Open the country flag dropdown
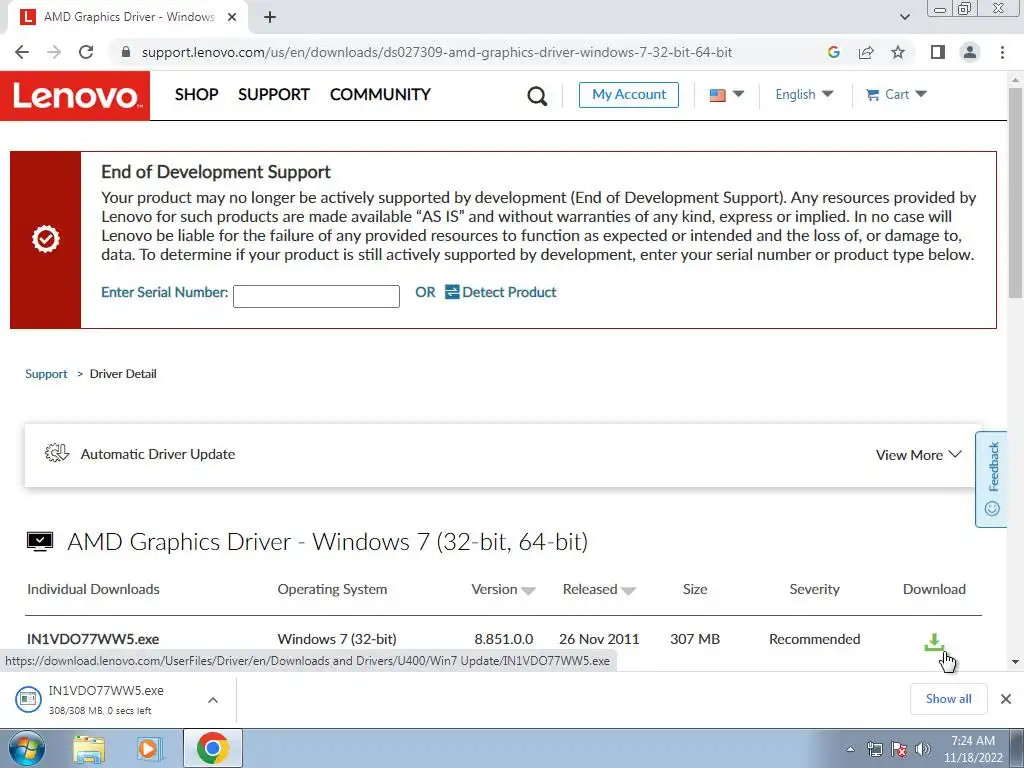 (726, 95)
